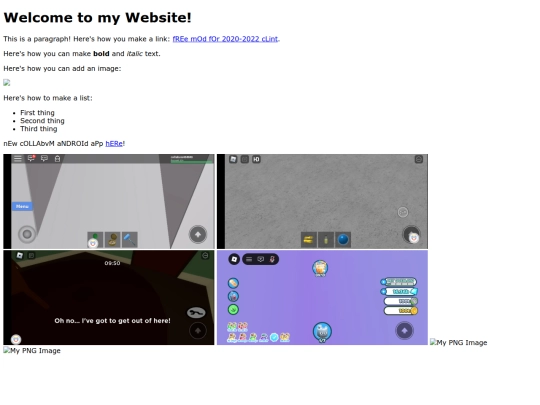This screenshot has width=540, height=405.
Task: Click the HD badge in concrete screenshot
Action: click(256, 159)
